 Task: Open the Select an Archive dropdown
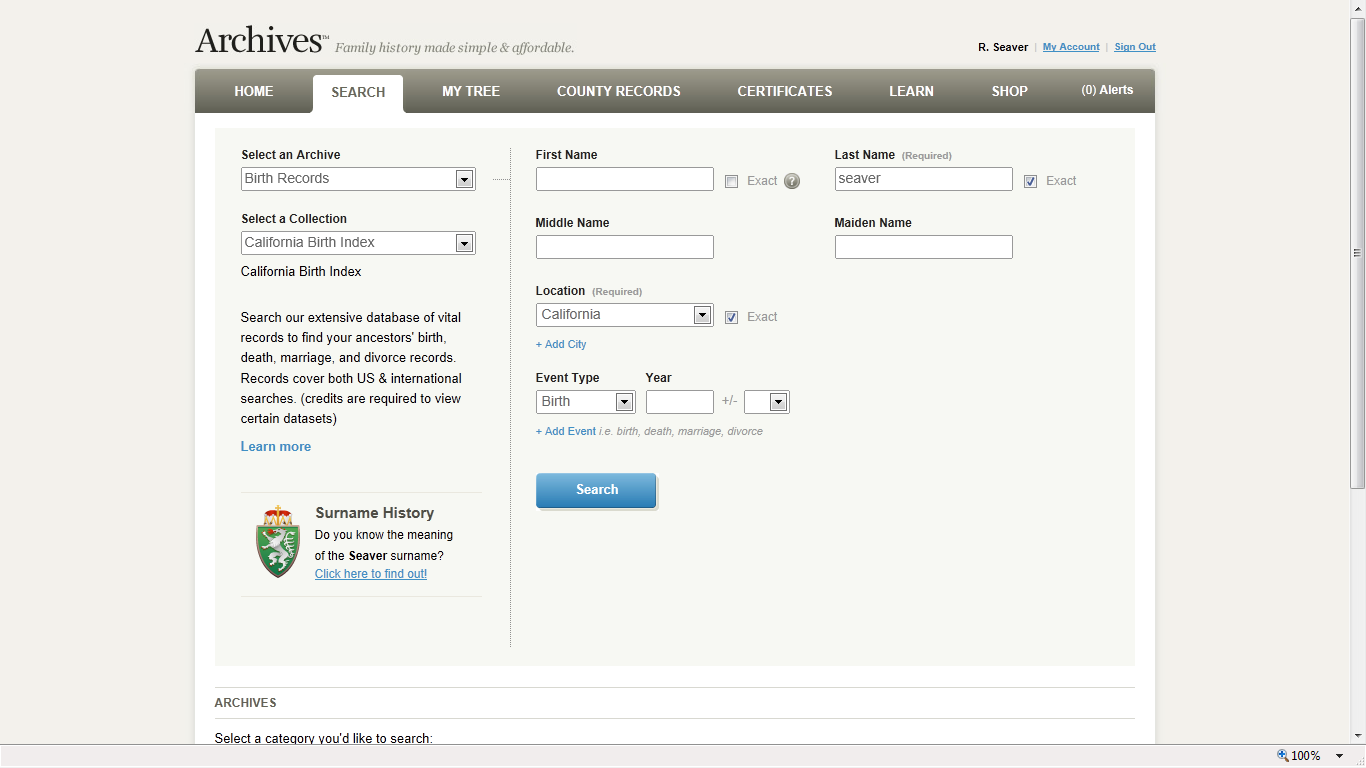click(x=463, y=179)
